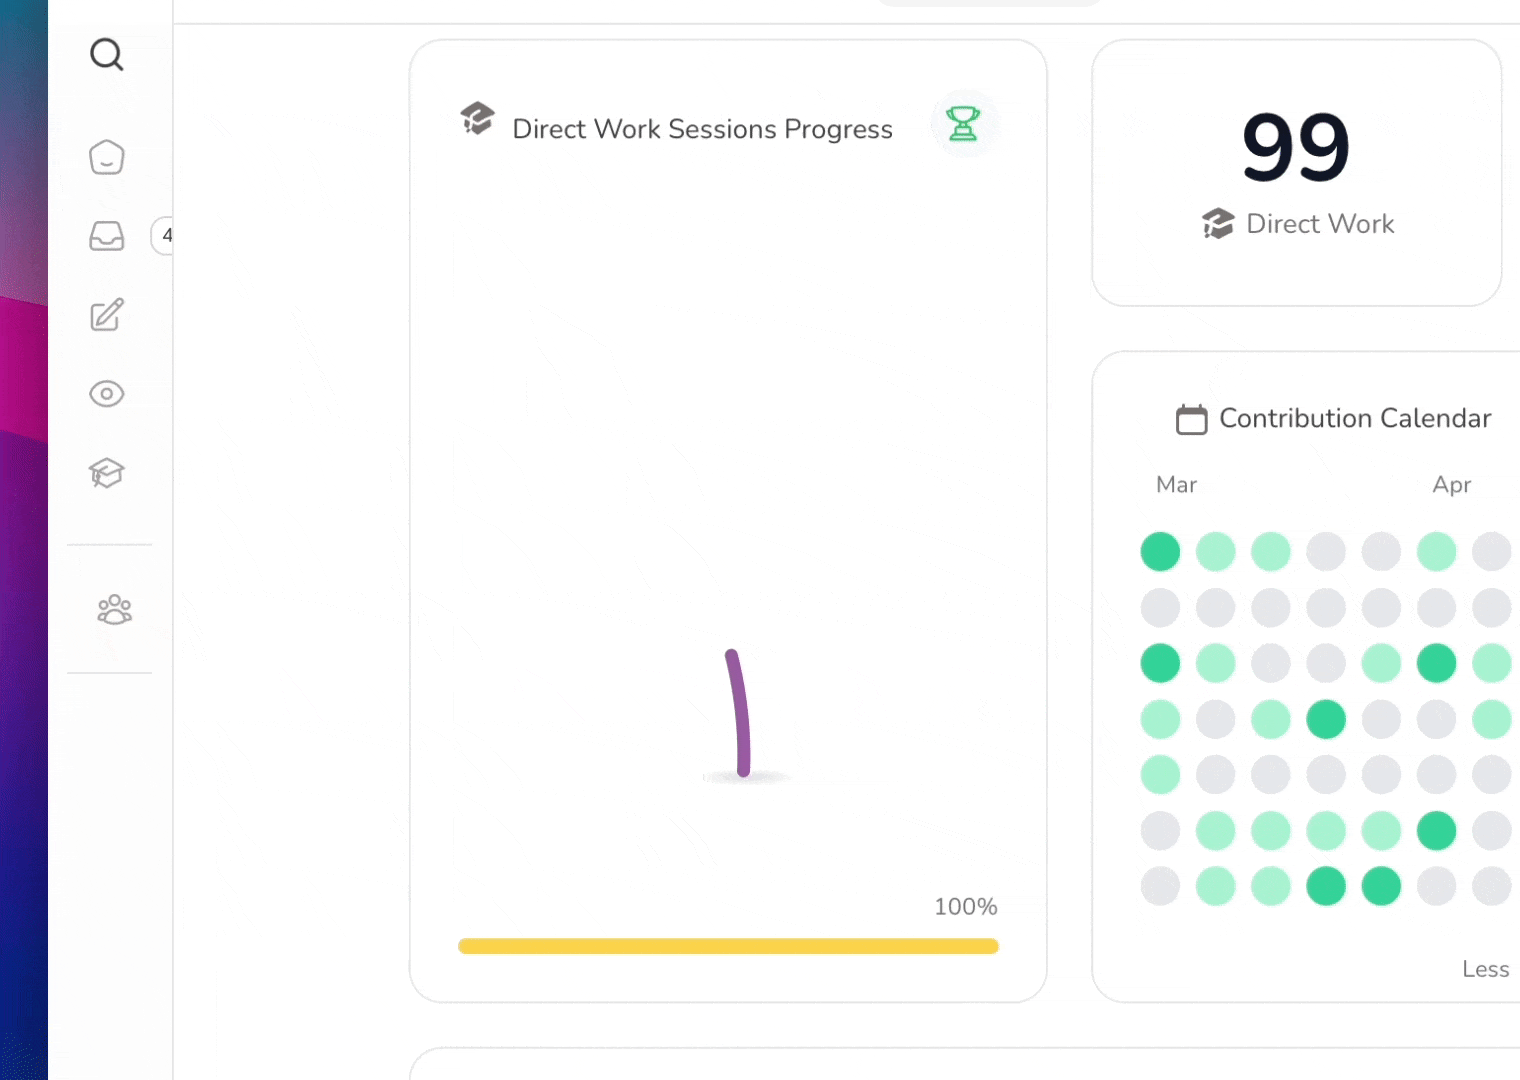Click the search magnifier icon in sidebar

(106, 54)
